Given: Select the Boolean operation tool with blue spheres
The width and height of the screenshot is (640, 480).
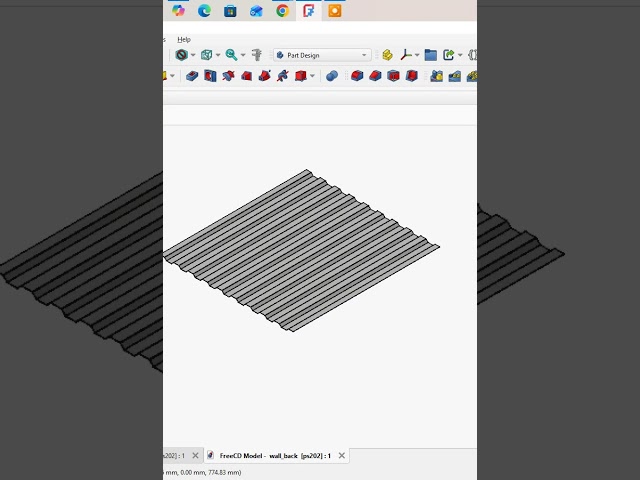Looking at the screenshot, I should [332, 76].
